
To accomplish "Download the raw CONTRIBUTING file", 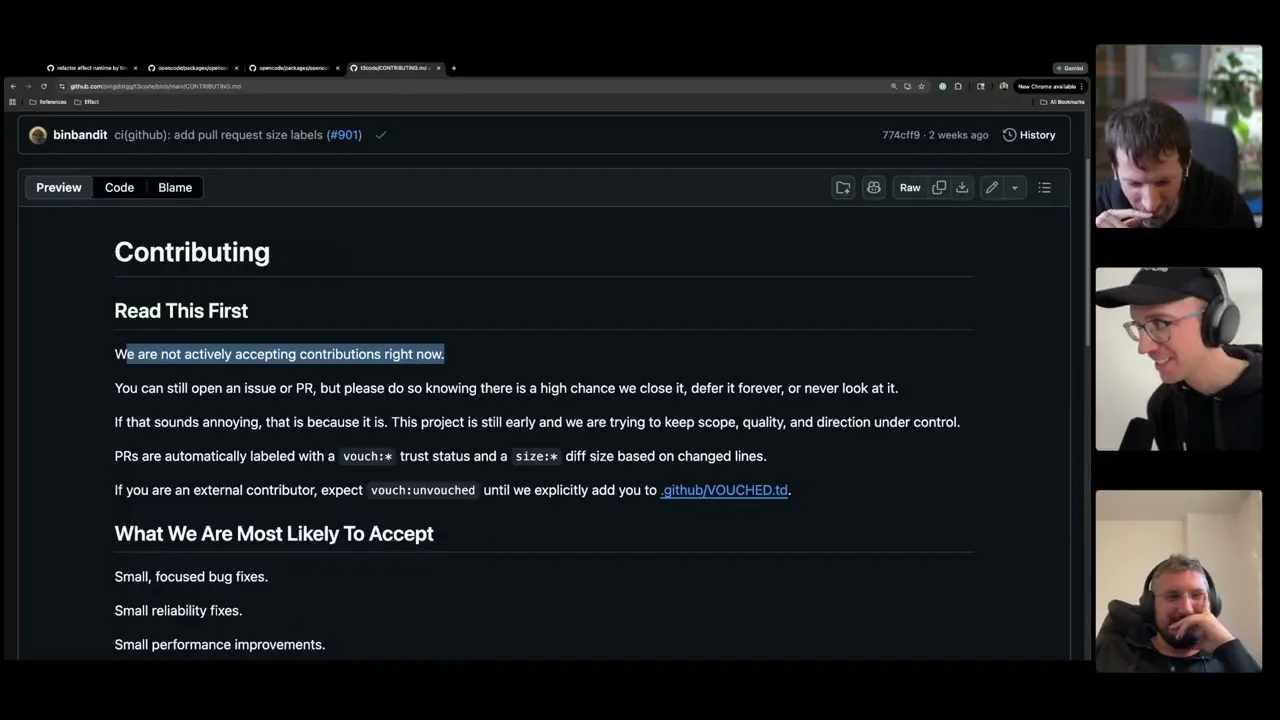I will point(962,188).
